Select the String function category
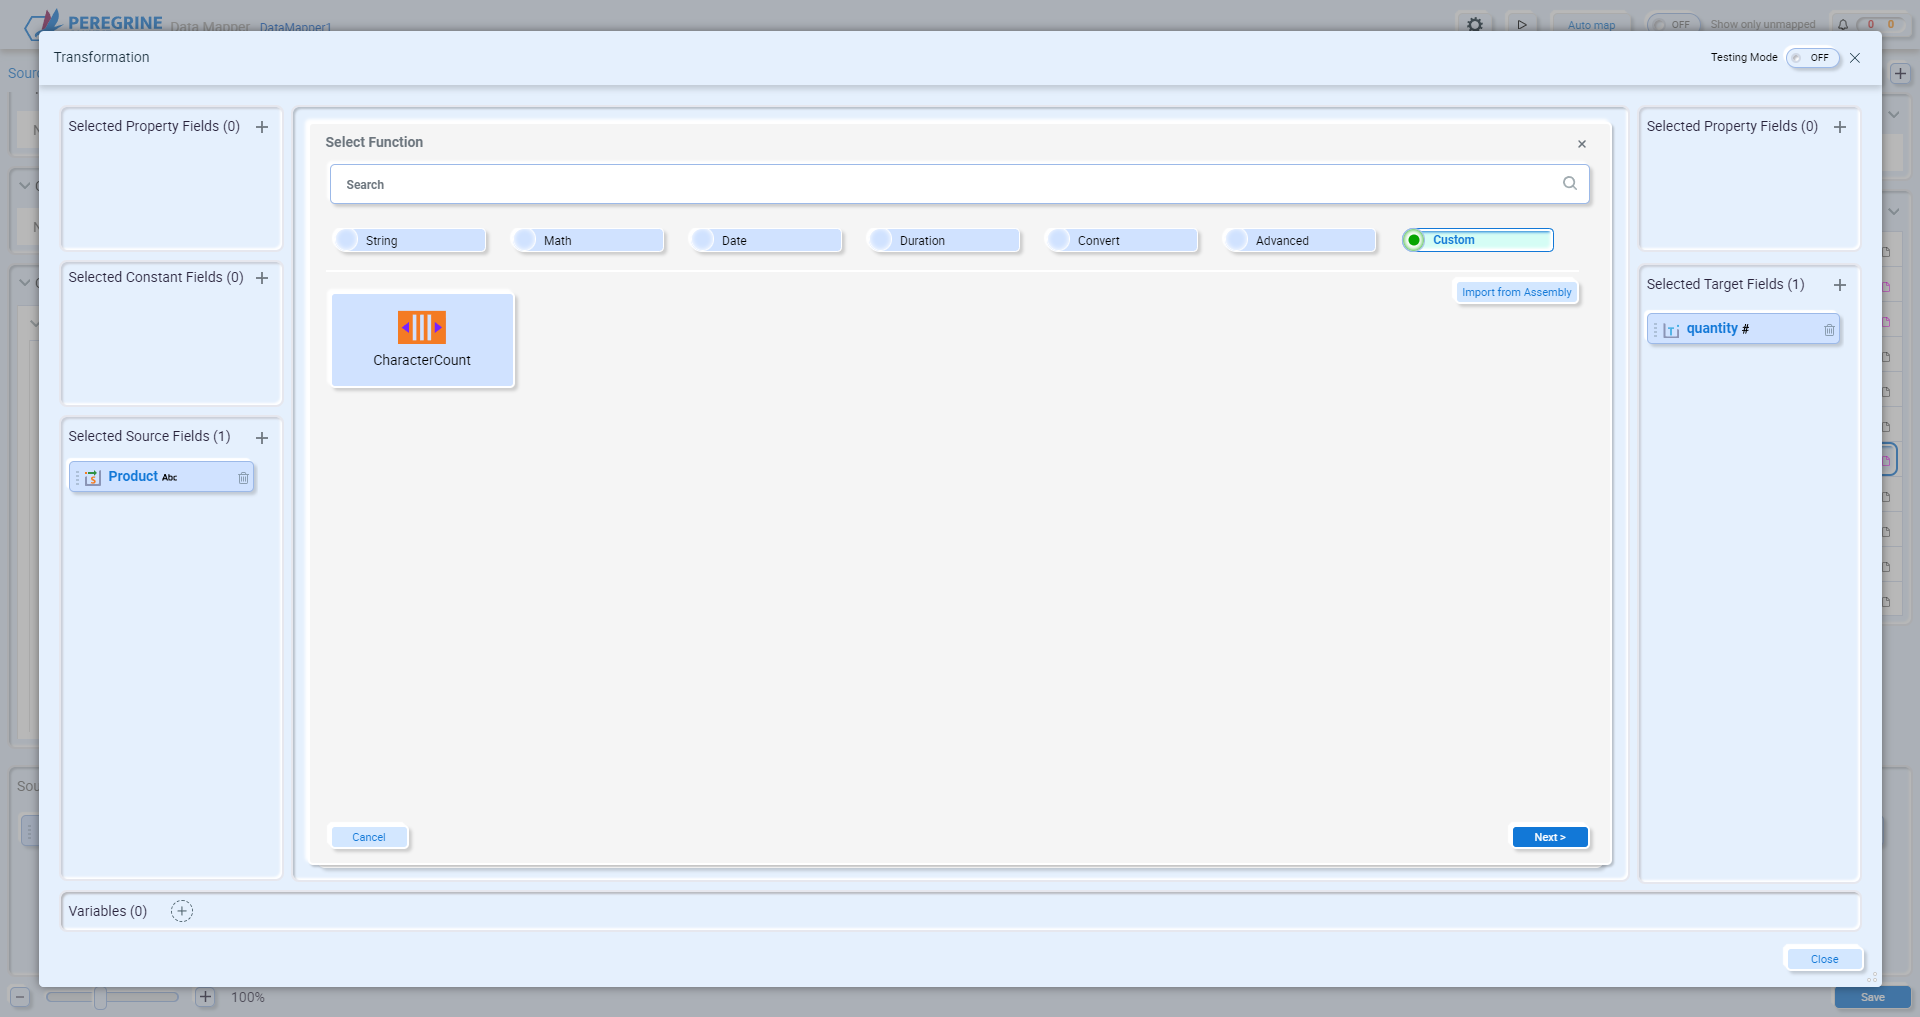This screenshot has height=1017, width=1920. (410, 241)
